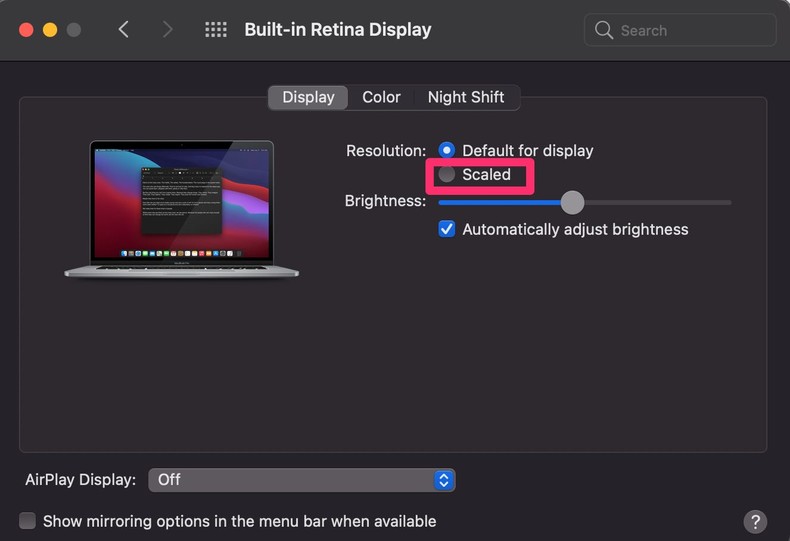Screen dimensions: 790x541
Task: Open help with the question mark button
Action: (755, 521)
